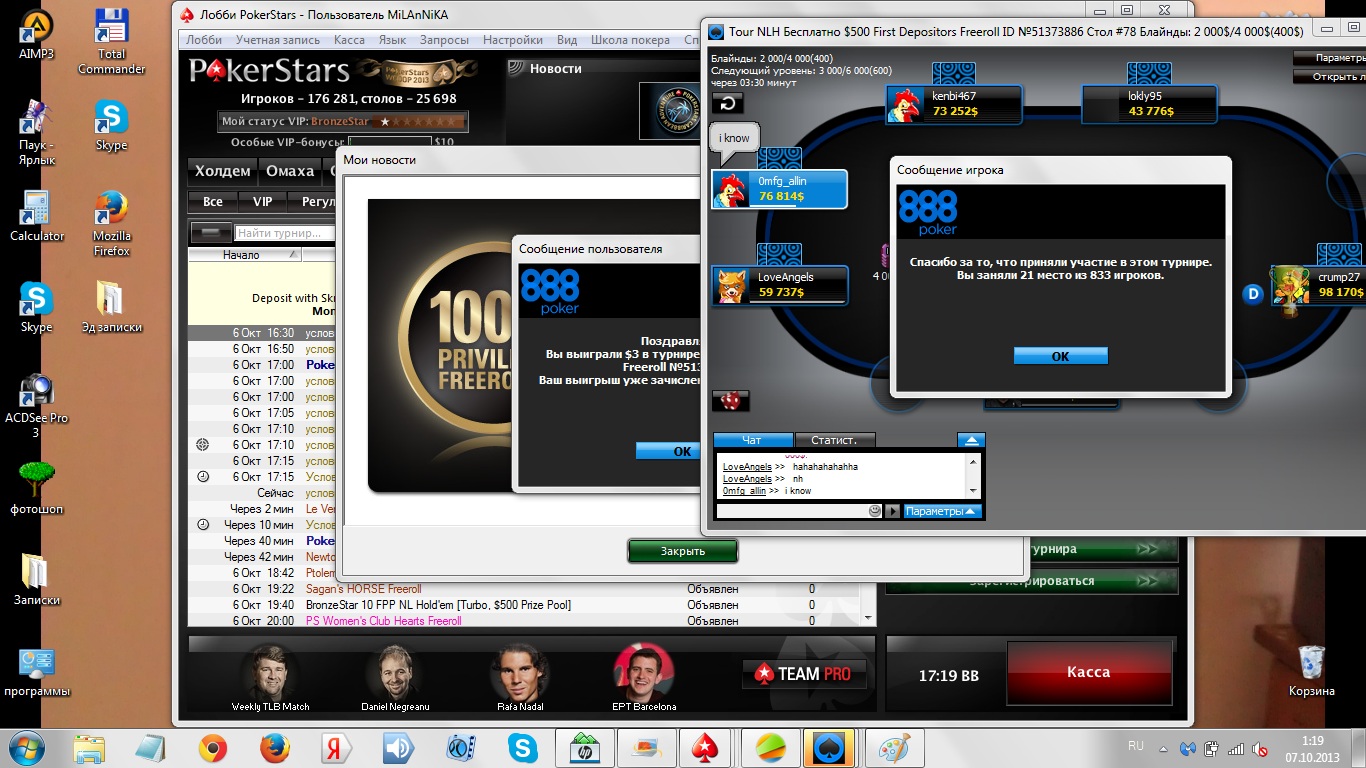Viewport: 1366px width, 768px height.
Task: Open the Лобби menu in PokerStars
Action: tap(204, 40)
